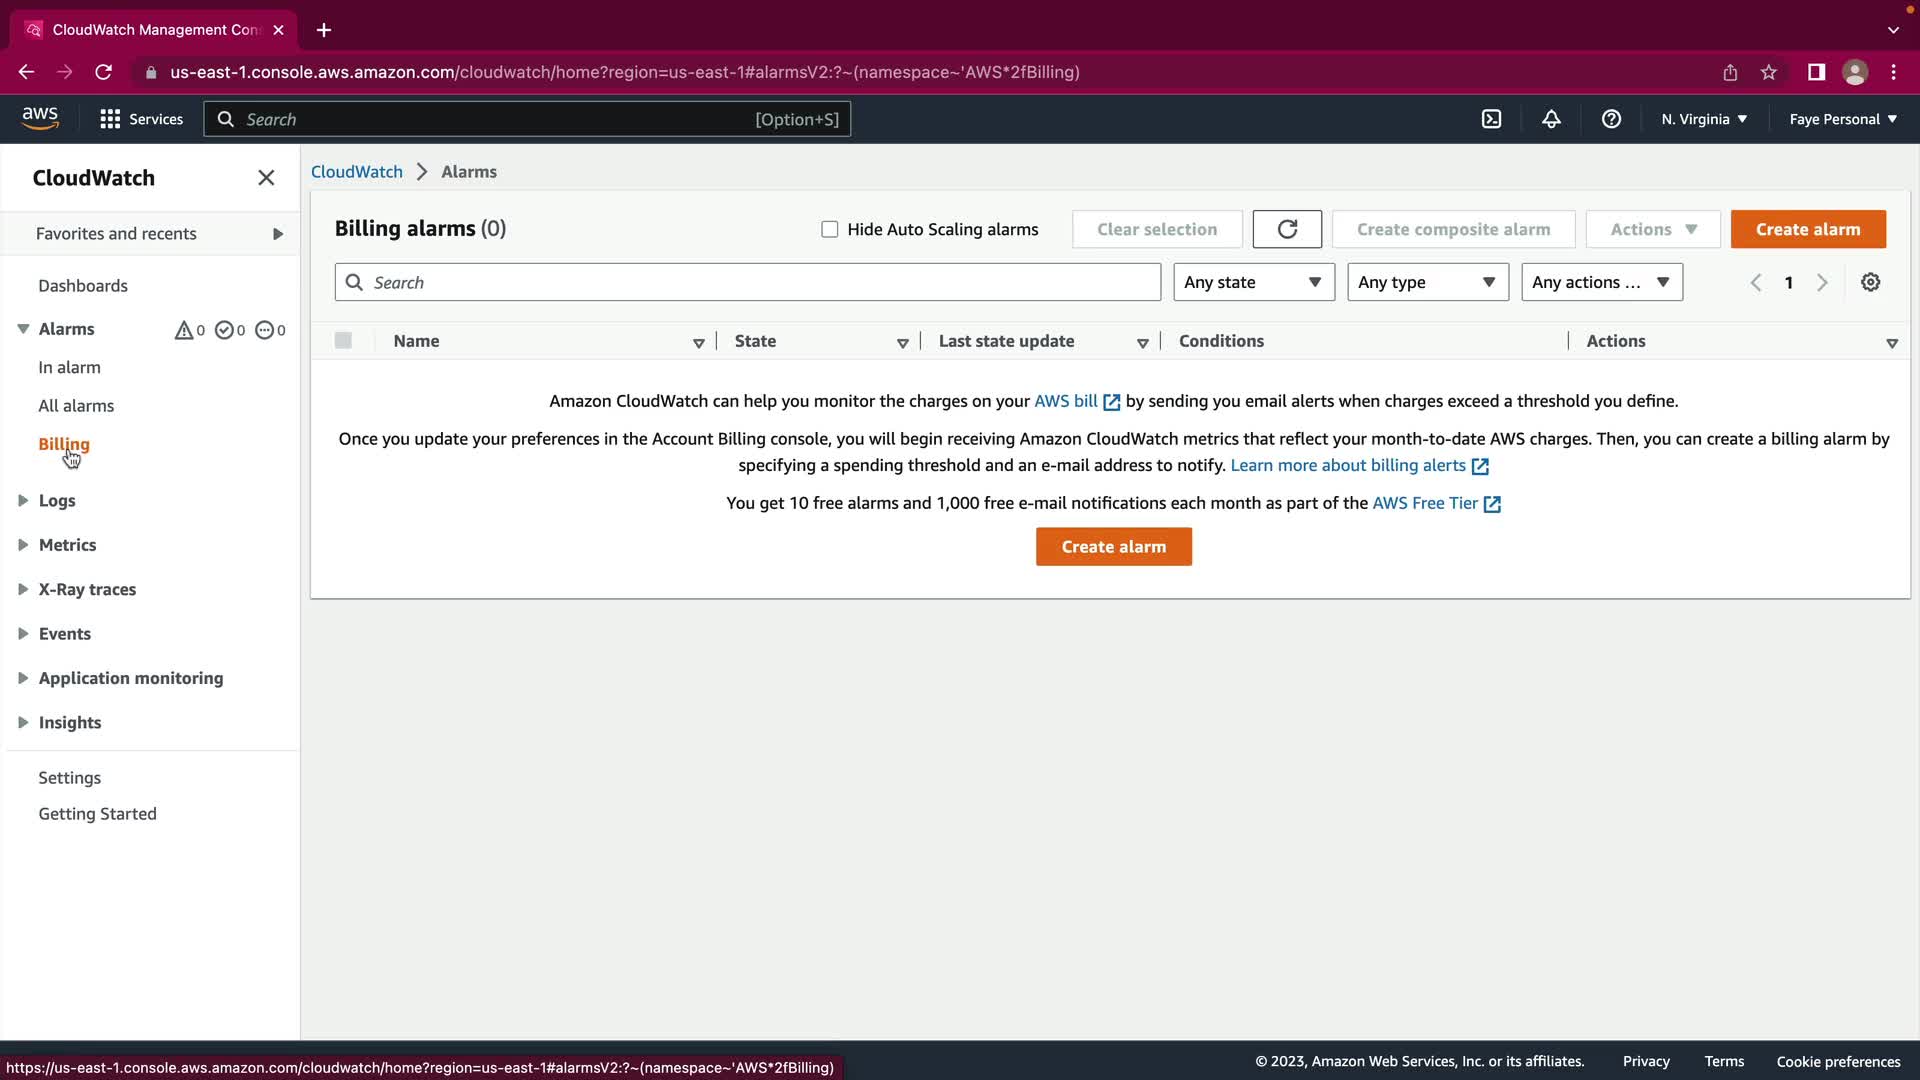This screenshot has width=1920, height=1080.
Task: Click the help question mark icon
Action: [x=1611, y=119]
